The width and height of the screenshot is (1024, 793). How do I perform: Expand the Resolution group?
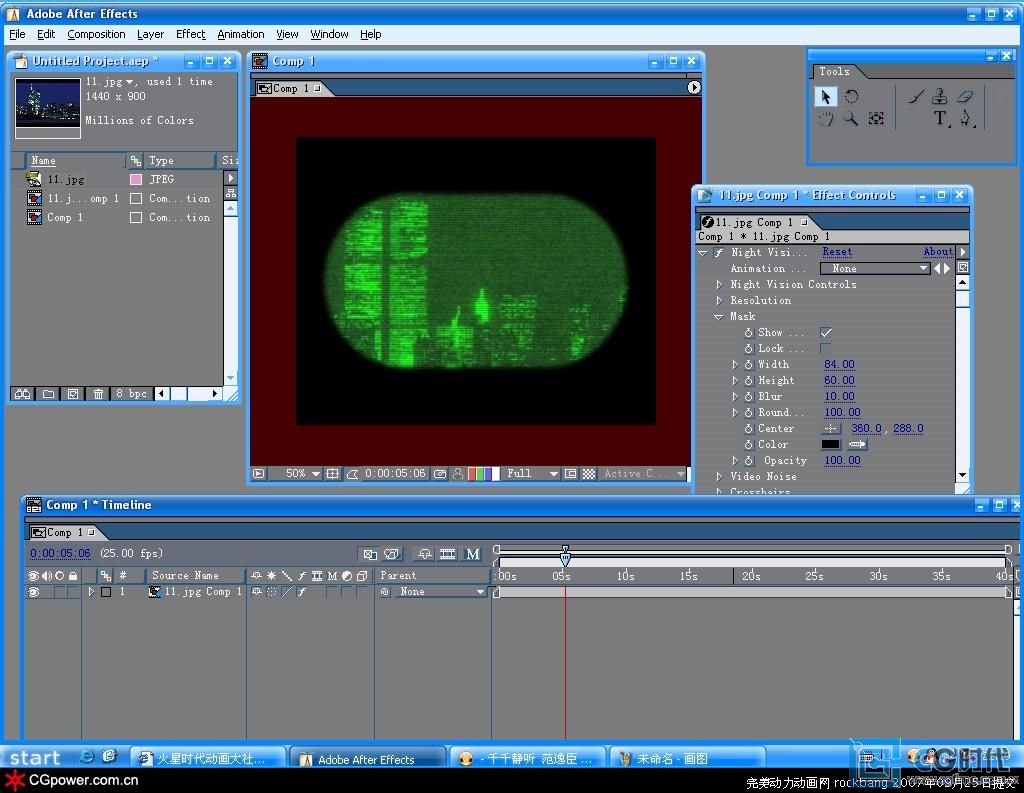pos(719,300)
